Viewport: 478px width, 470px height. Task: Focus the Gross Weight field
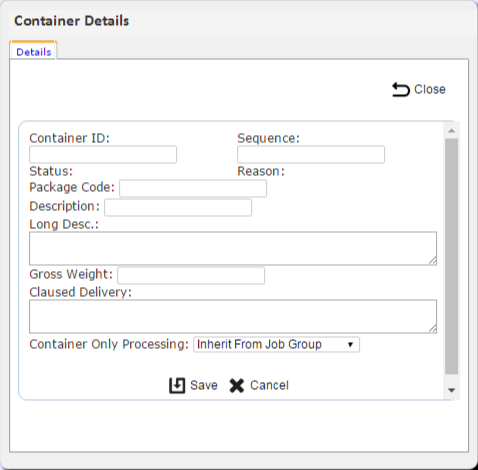point(191,276)
